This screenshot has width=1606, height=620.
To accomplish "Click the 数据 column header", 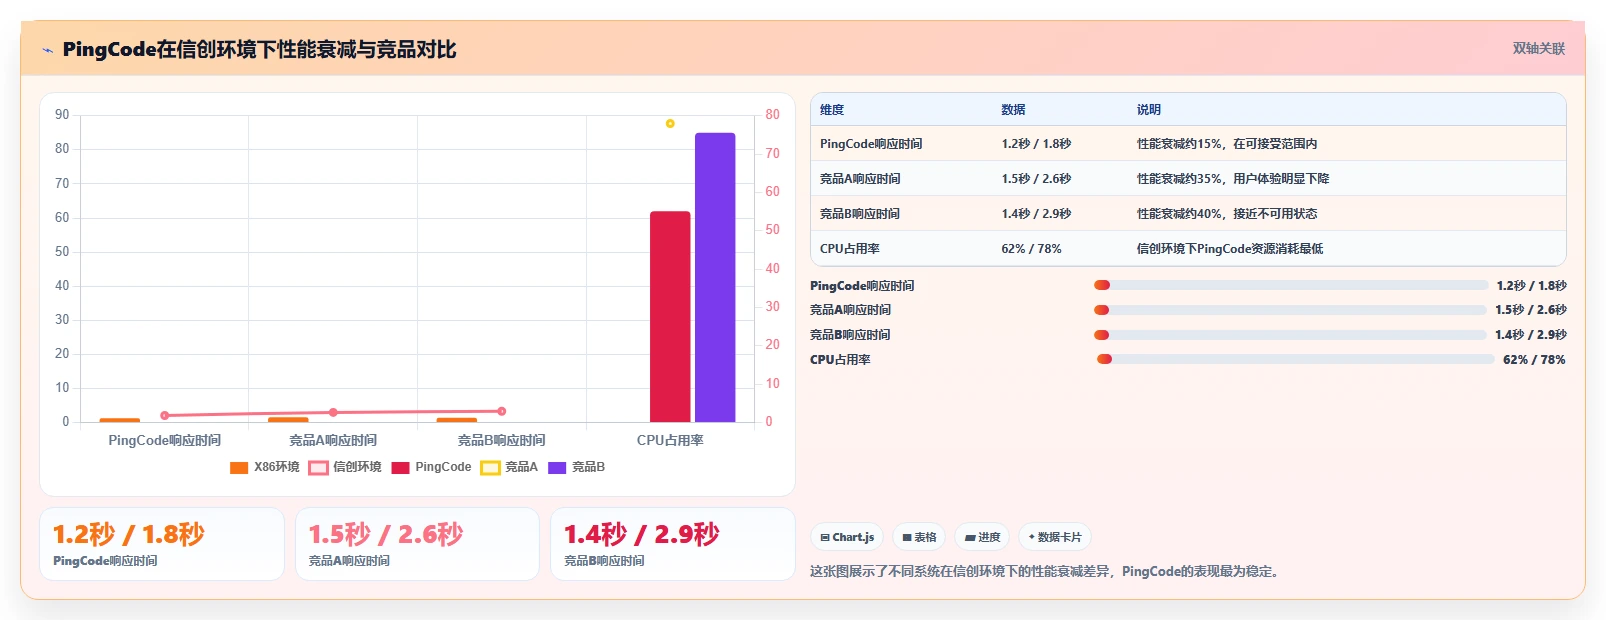I will pos(1013,110).
